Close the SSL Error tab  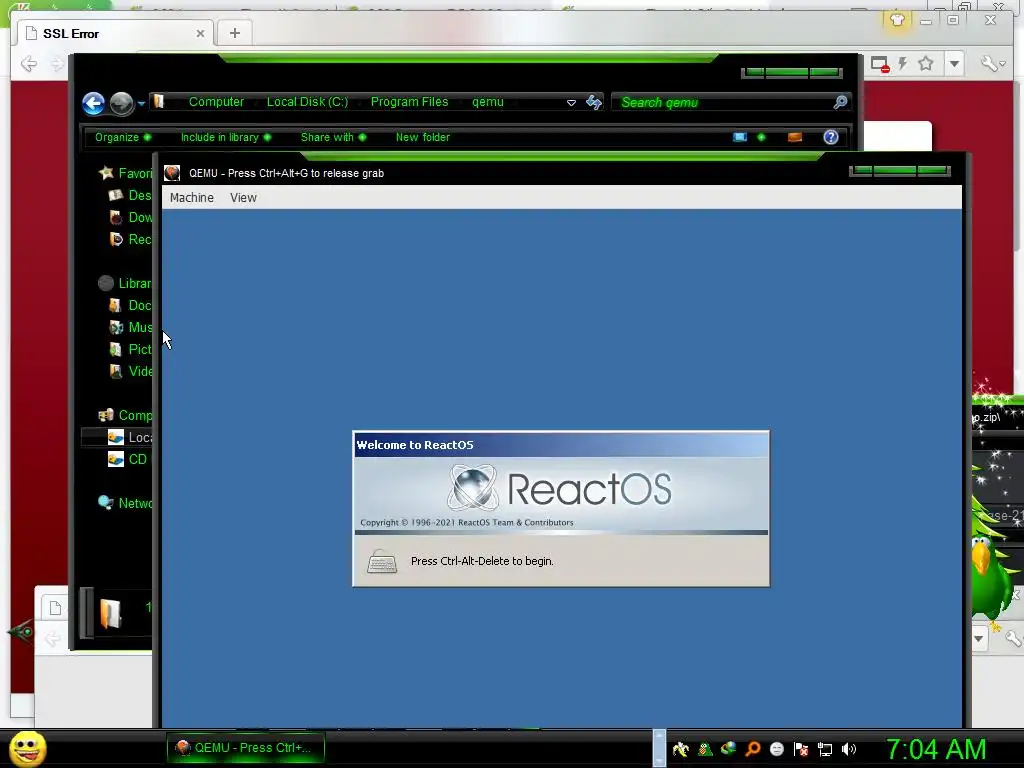200,33
